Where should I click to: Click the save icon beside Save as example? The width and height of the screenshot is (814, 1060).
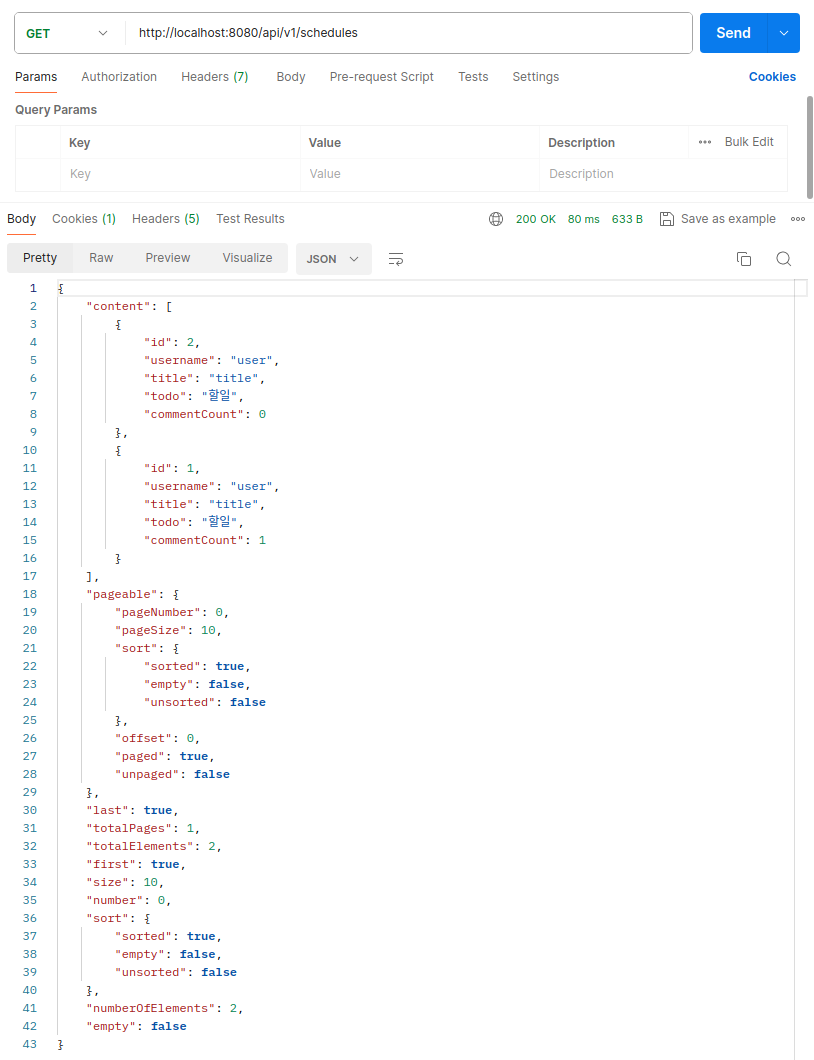pos(667,219)
